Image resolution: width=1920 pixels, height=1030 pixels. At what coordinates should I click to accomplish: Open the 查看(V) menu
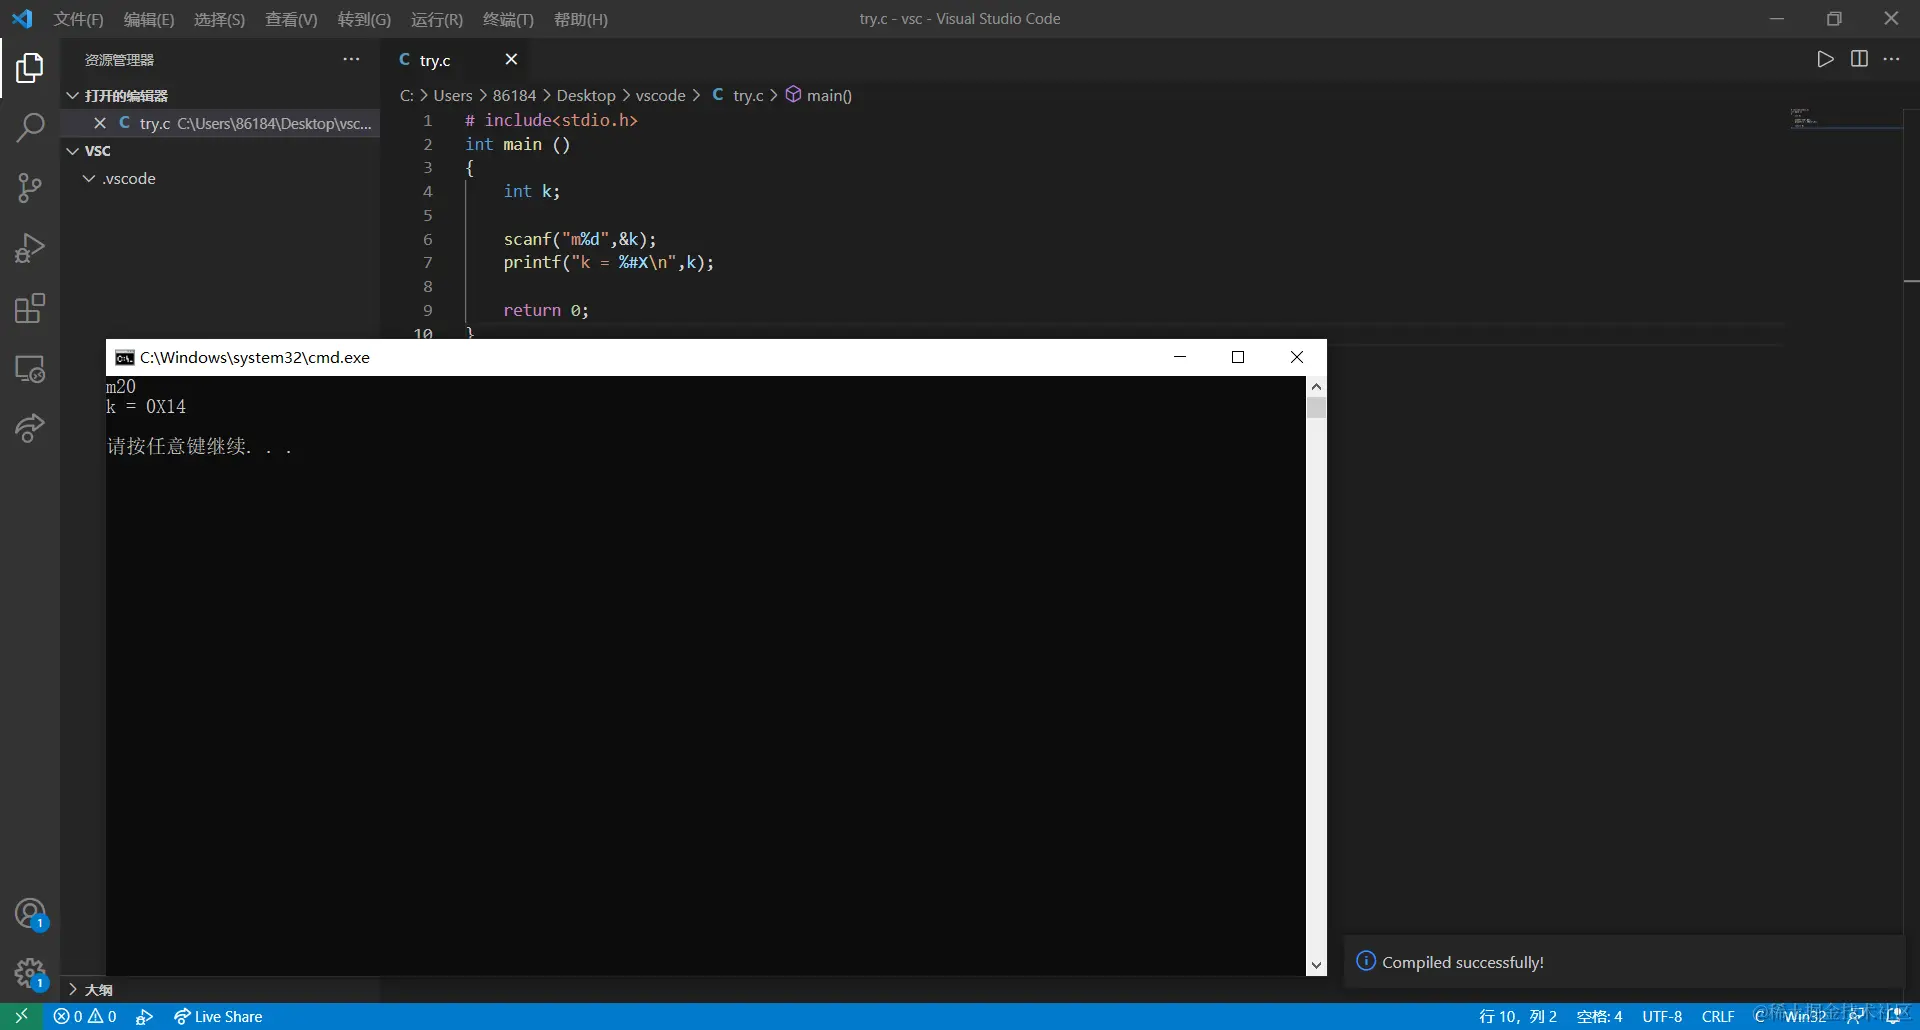291,19
